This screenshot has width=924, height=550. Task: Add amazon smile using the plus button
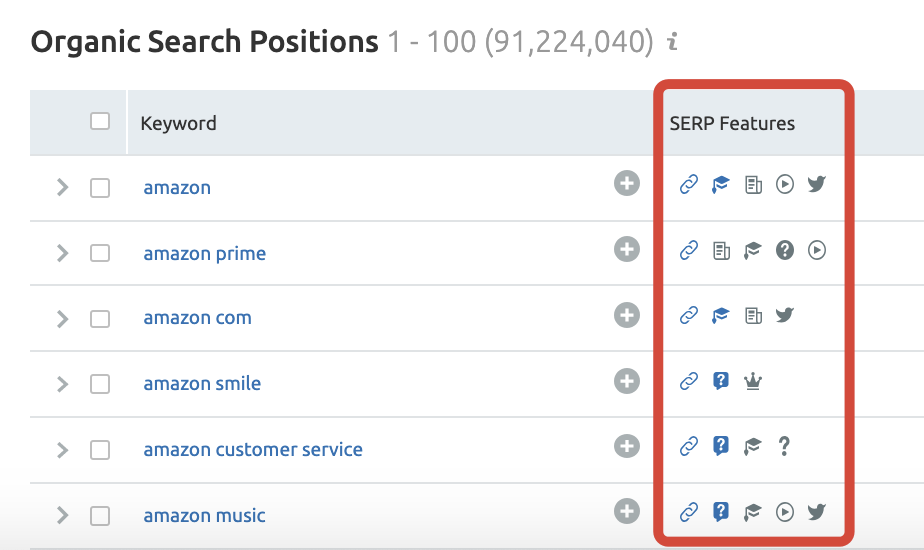(x=626, y=381)
